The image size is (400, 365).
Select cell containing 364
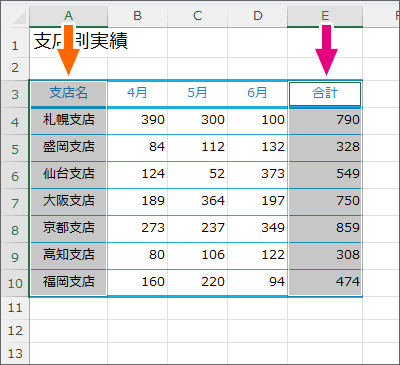[x=198, y=202]
